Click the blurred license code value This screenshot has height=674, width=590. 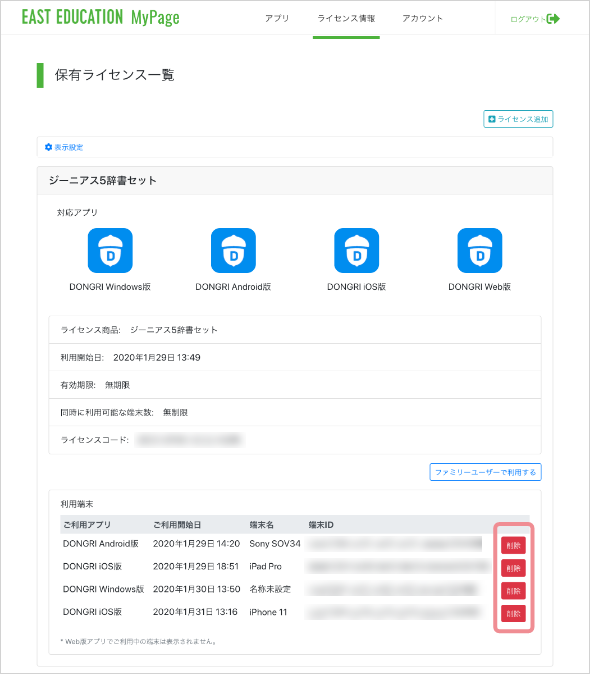click(x=190, y=440)
